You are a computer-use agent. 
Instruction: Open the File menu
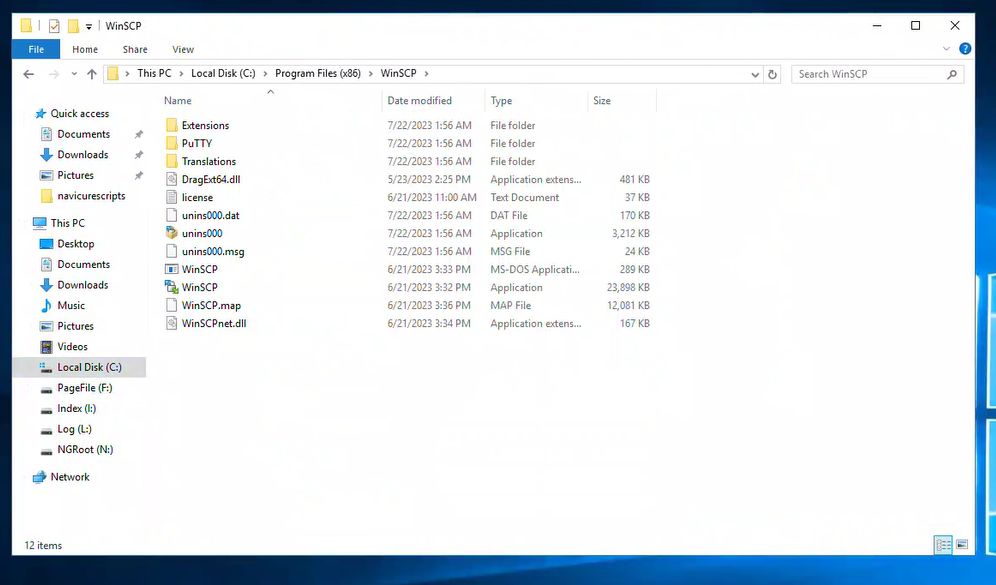[x=36, y=49]
